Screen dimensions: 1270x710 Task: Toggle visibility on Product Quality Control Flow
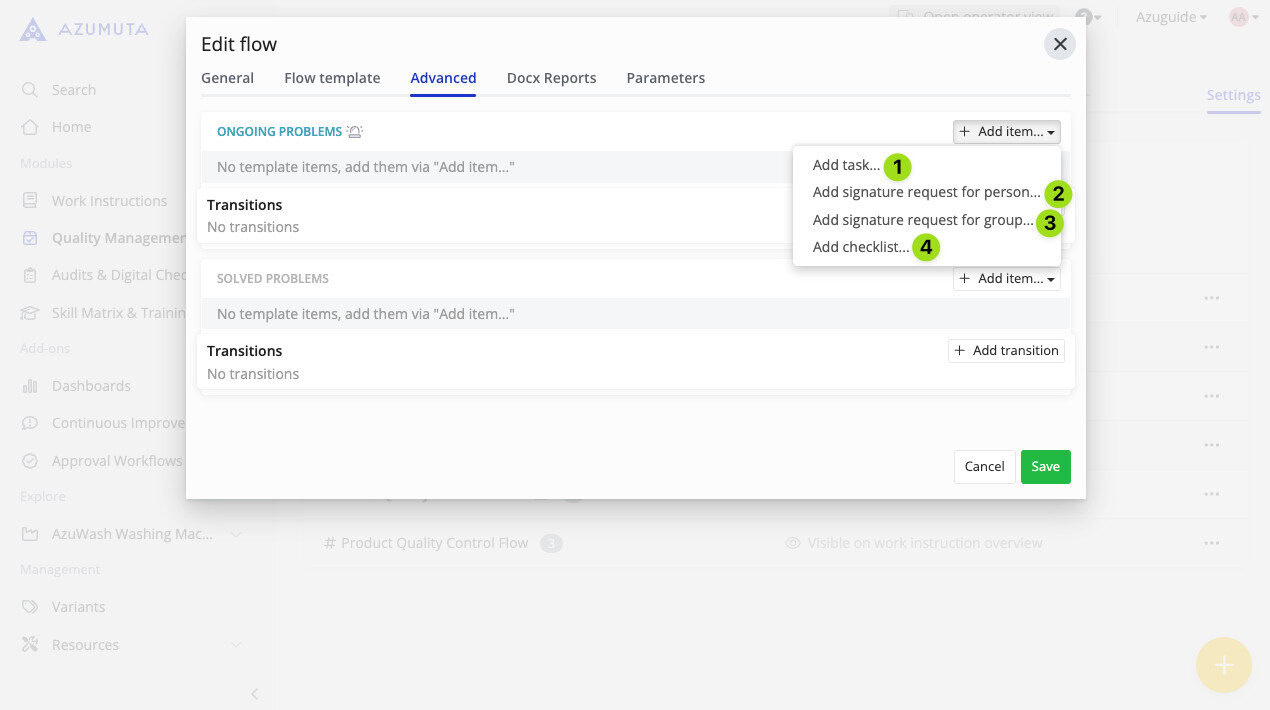point(791,543)
